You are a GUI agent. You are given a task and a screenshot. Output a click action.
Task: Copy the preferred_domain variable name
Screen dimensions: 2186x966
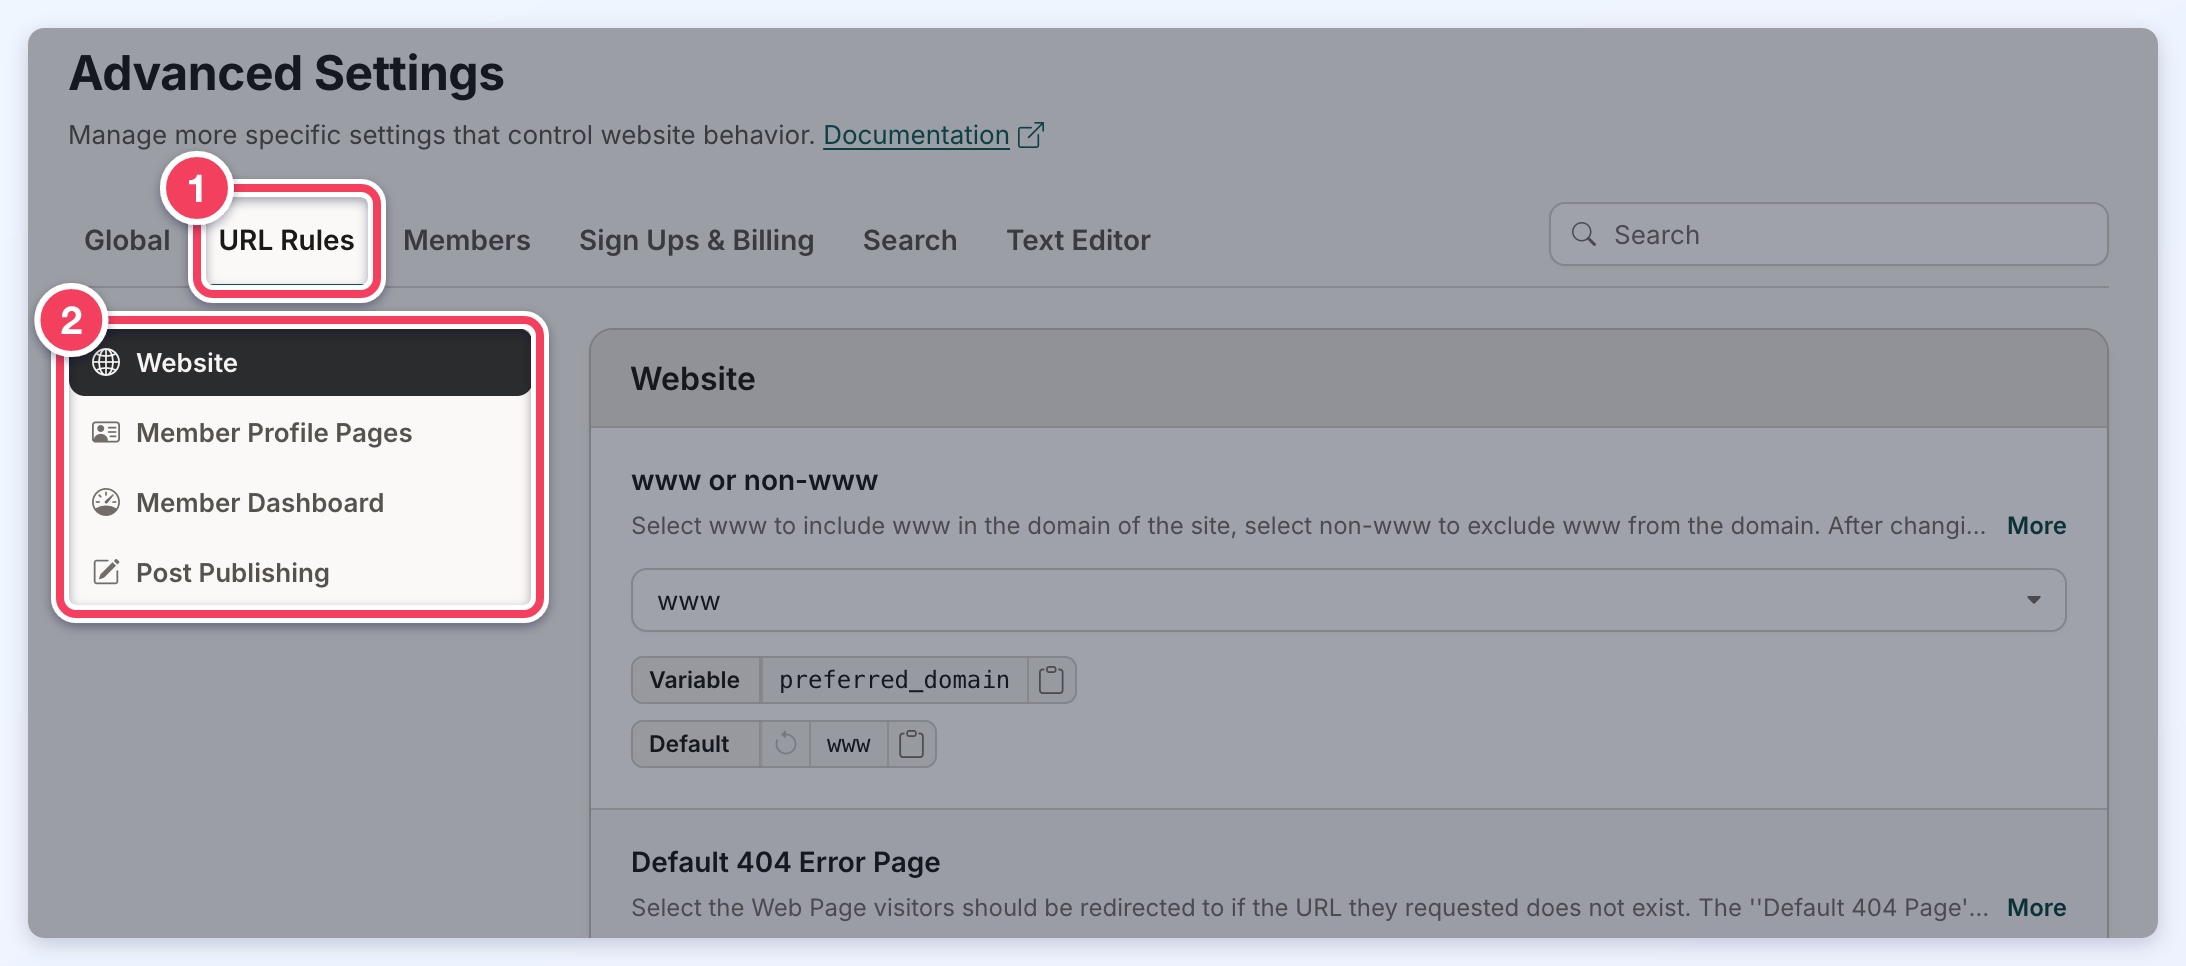(x=1051, y=680)
